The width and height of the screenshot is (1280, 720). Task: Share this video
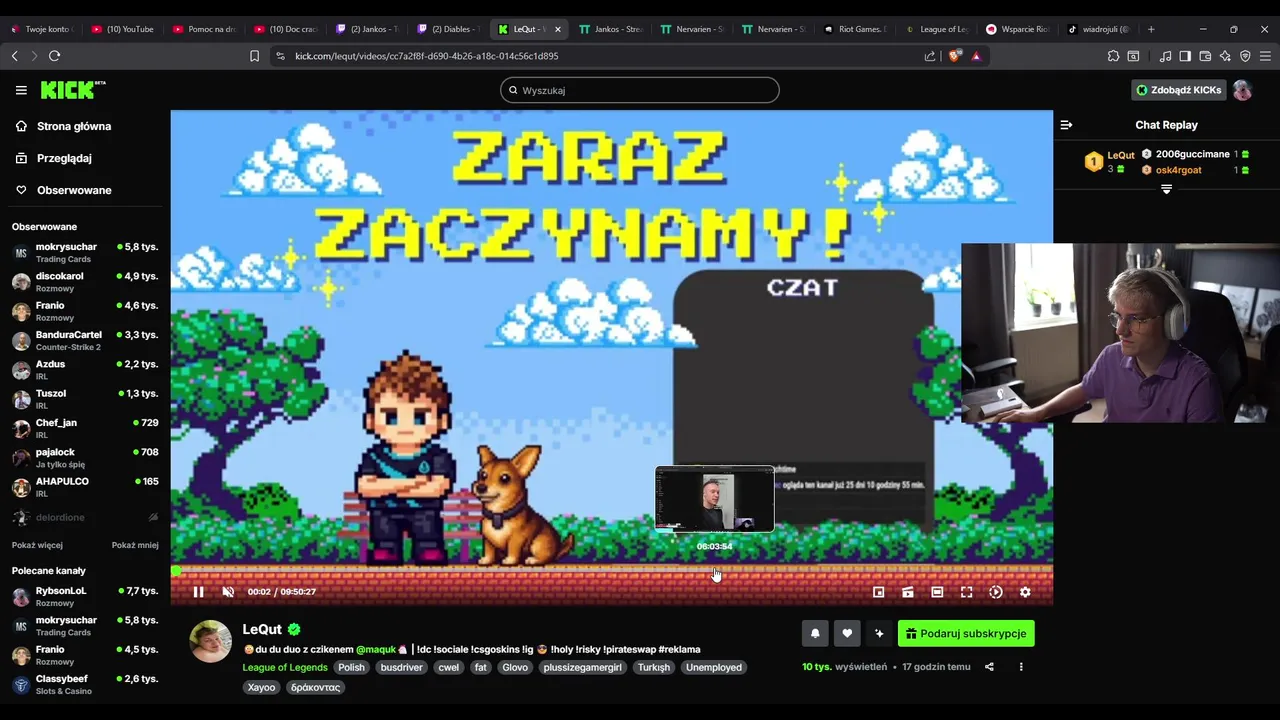click(989, 667)
